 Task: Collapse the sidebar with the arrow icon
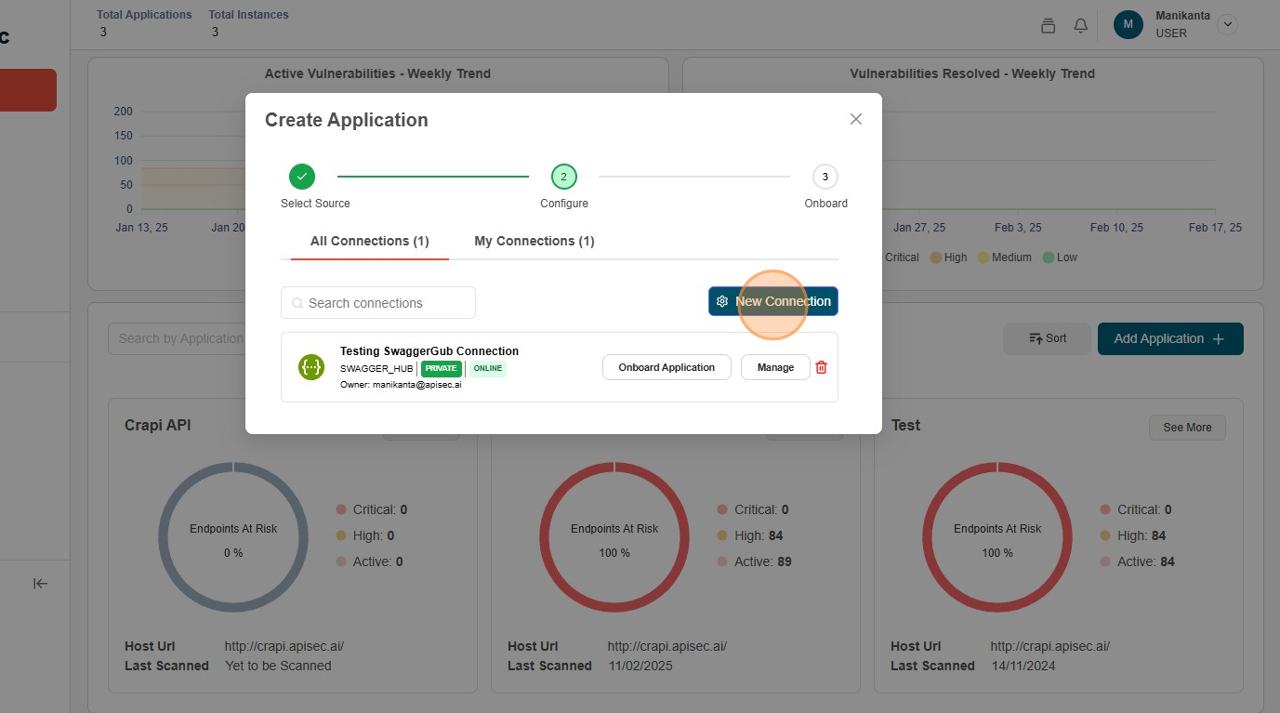[x=40, y=583]
